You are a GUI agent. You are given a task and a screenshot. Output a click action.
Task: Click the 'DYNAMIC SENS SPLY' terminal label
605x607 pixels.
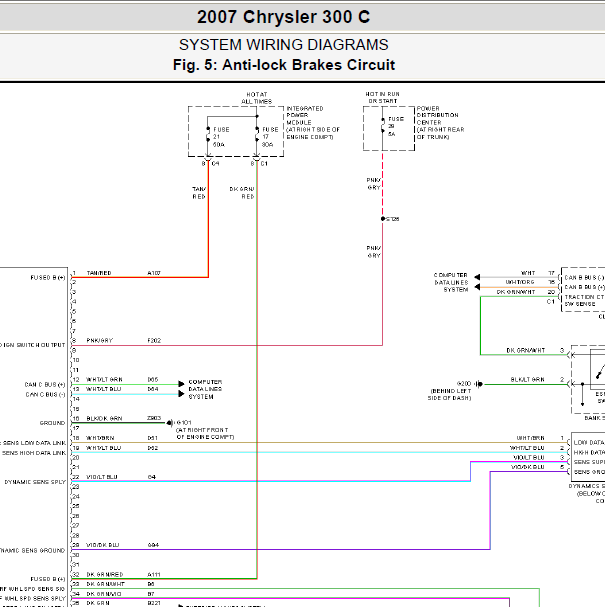[35, 482]
